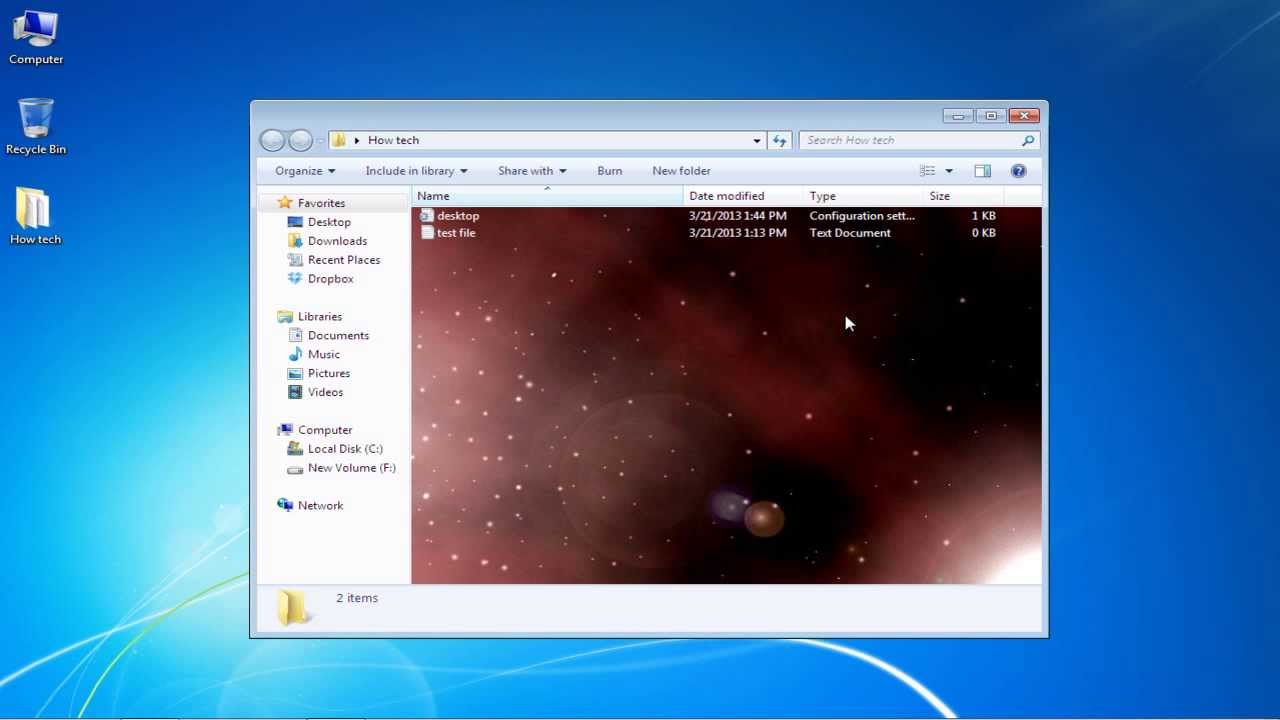
Task: Select Documents in the Libraries tree
Action: [x=338, y=335]
